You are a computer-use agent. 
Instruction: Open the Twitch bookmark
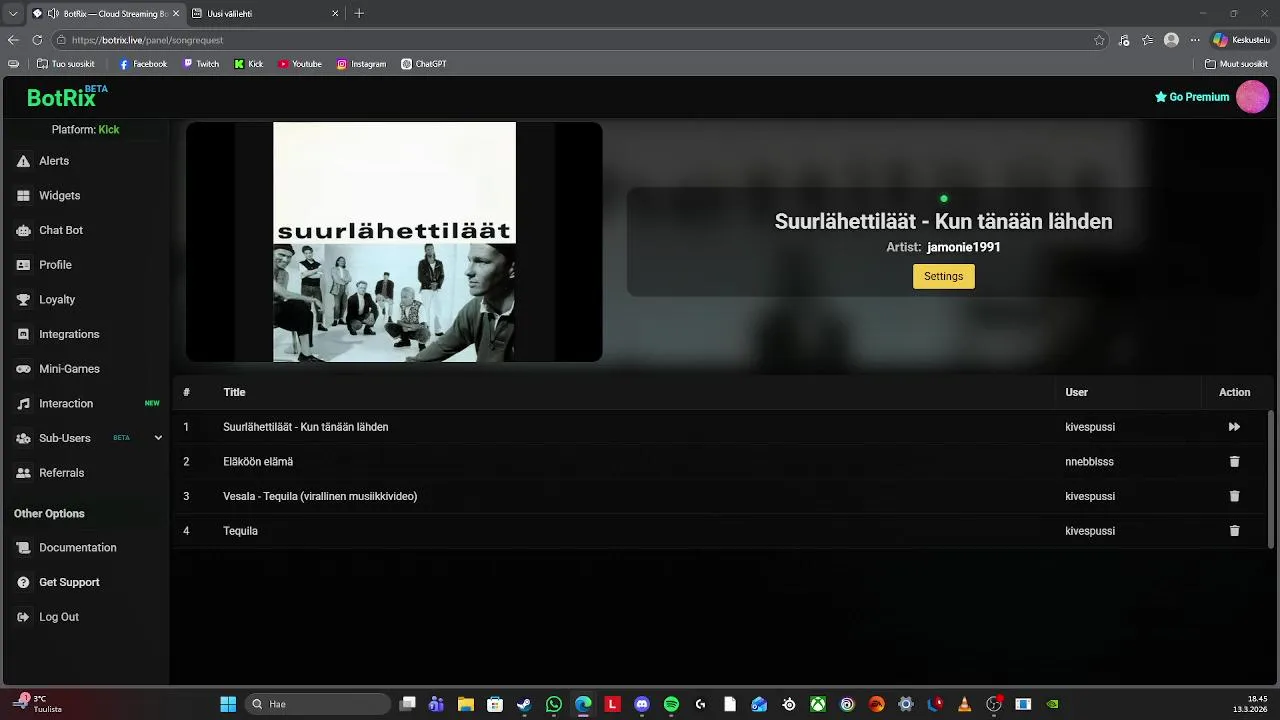(201, 64)
